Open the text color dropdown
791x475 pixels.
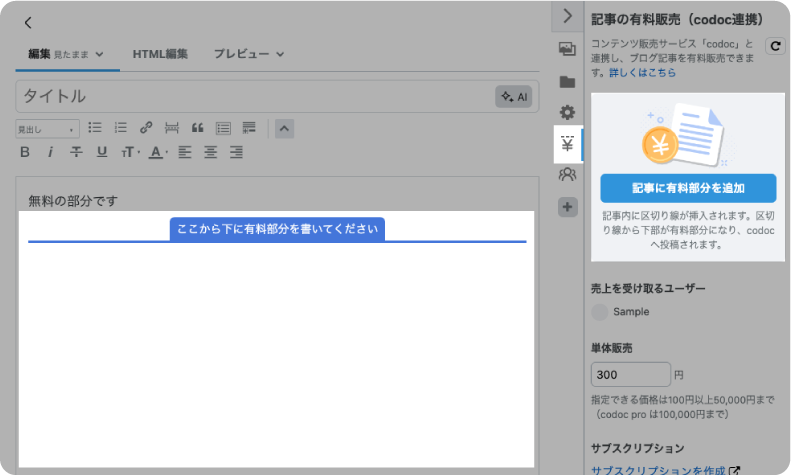[x=156, y=152]
